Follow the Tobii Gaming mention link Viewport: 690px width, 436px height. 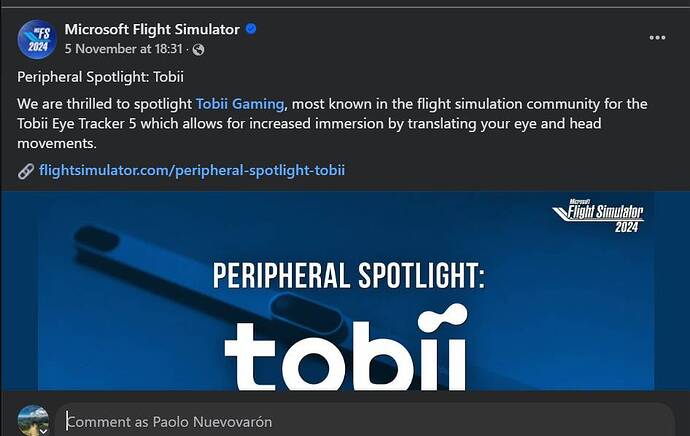coord(240,104)
